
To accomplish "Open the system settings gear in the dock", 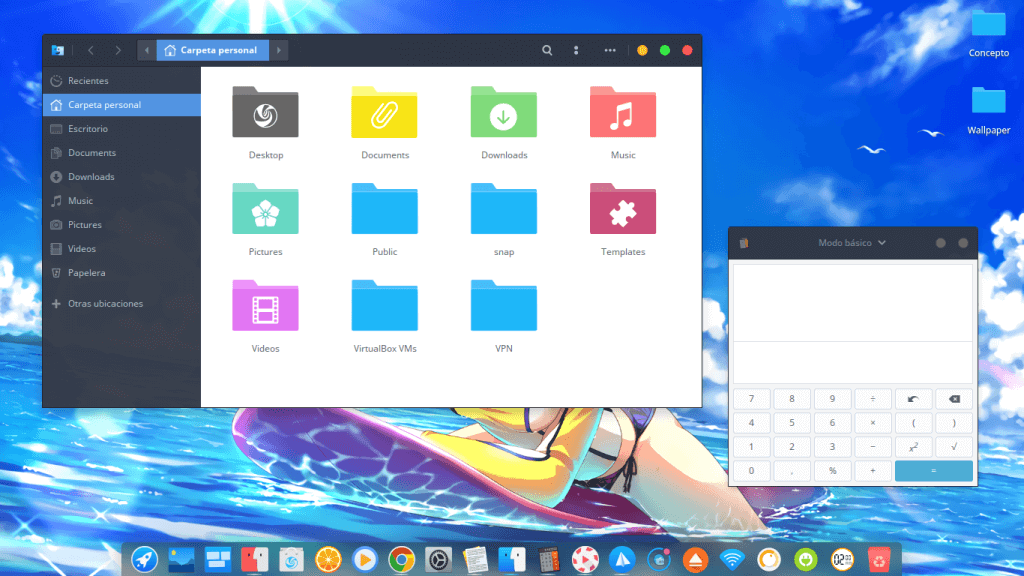I will pyautogui.click(x=438, y=560).
